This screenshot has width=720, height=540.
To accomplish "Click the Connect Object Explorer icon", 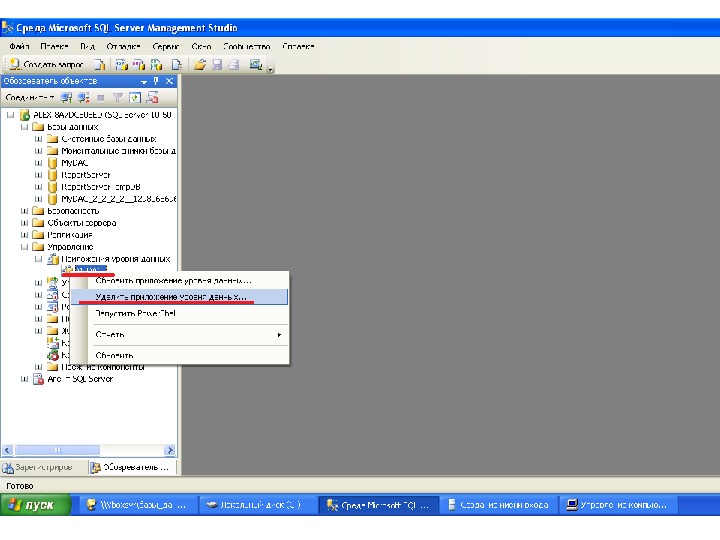I will (x=67, y=97).
